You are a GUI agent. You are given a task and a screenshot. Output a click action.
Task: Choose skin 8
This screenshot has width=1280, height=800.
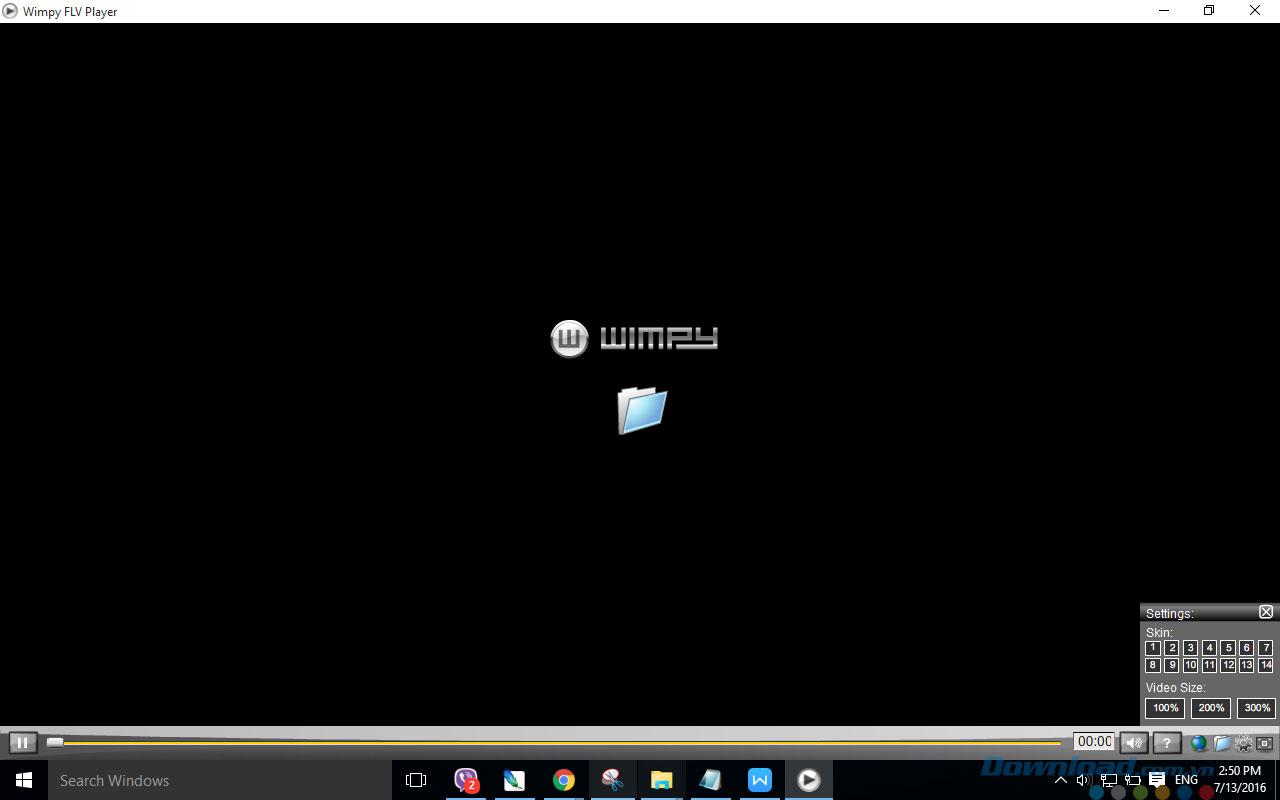(x=1153, y=665)
